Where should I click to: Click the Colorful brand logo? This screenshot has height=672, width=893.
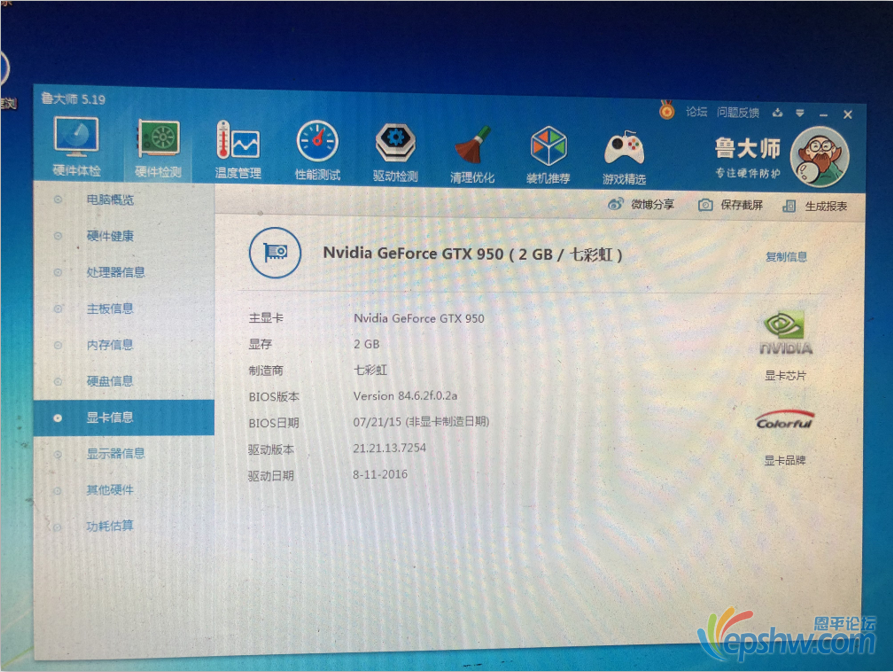[785, 420]
